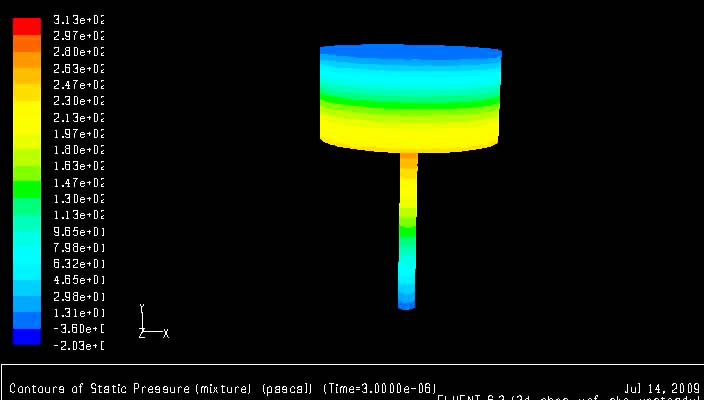This screenshot has height=400, width=704.
Task: Click the blue top surface of the cylinder
Action: 410,50
